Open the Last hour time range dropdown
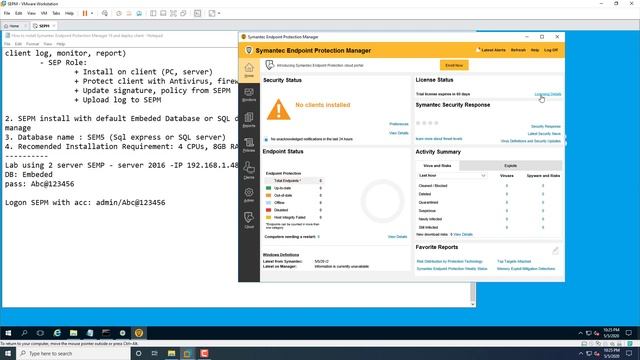The height and width of the screenshot is (360, 640). (x=452, y=176)
